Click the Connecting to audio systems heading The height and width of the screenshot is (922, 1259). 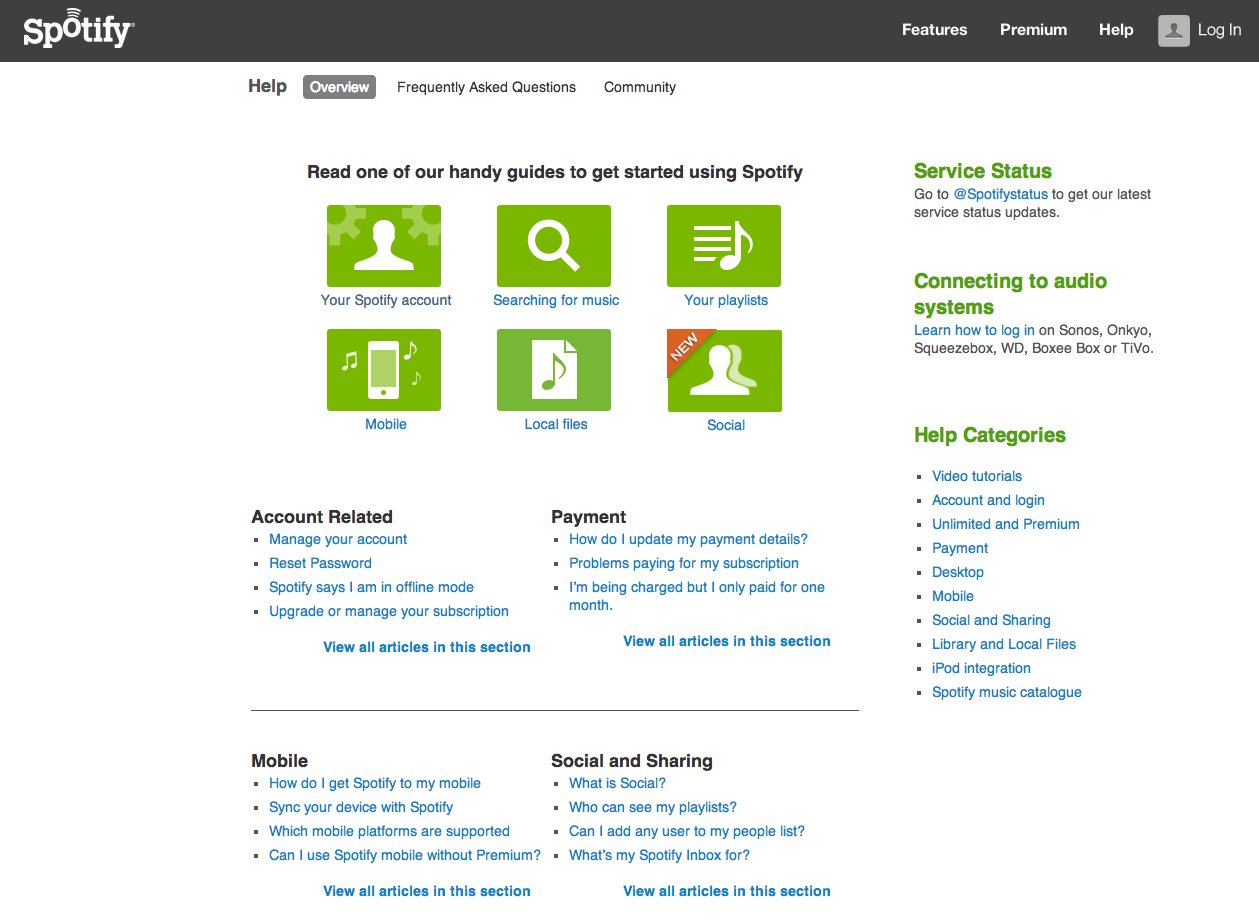[1010, 294]
